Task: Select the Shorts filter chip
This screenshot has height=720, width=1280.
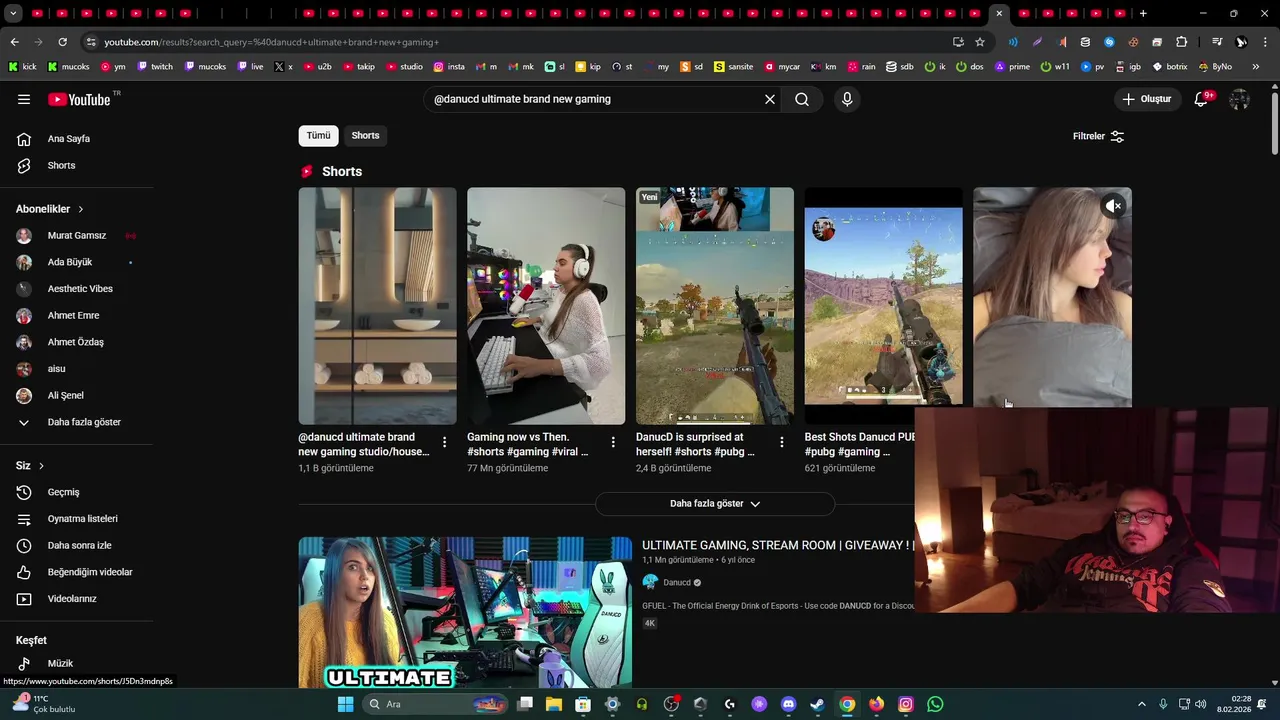Action: point(365,135)
